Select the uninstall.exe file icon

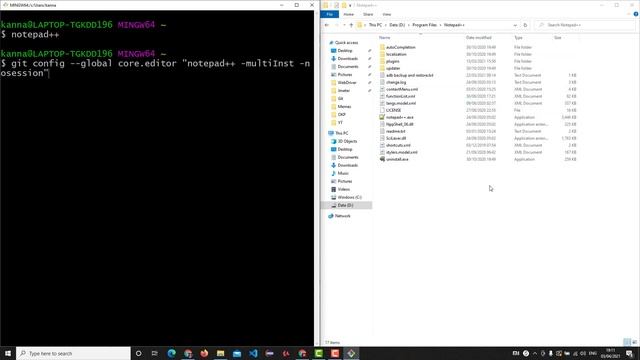pyautogui.click(x=382, y=159)
